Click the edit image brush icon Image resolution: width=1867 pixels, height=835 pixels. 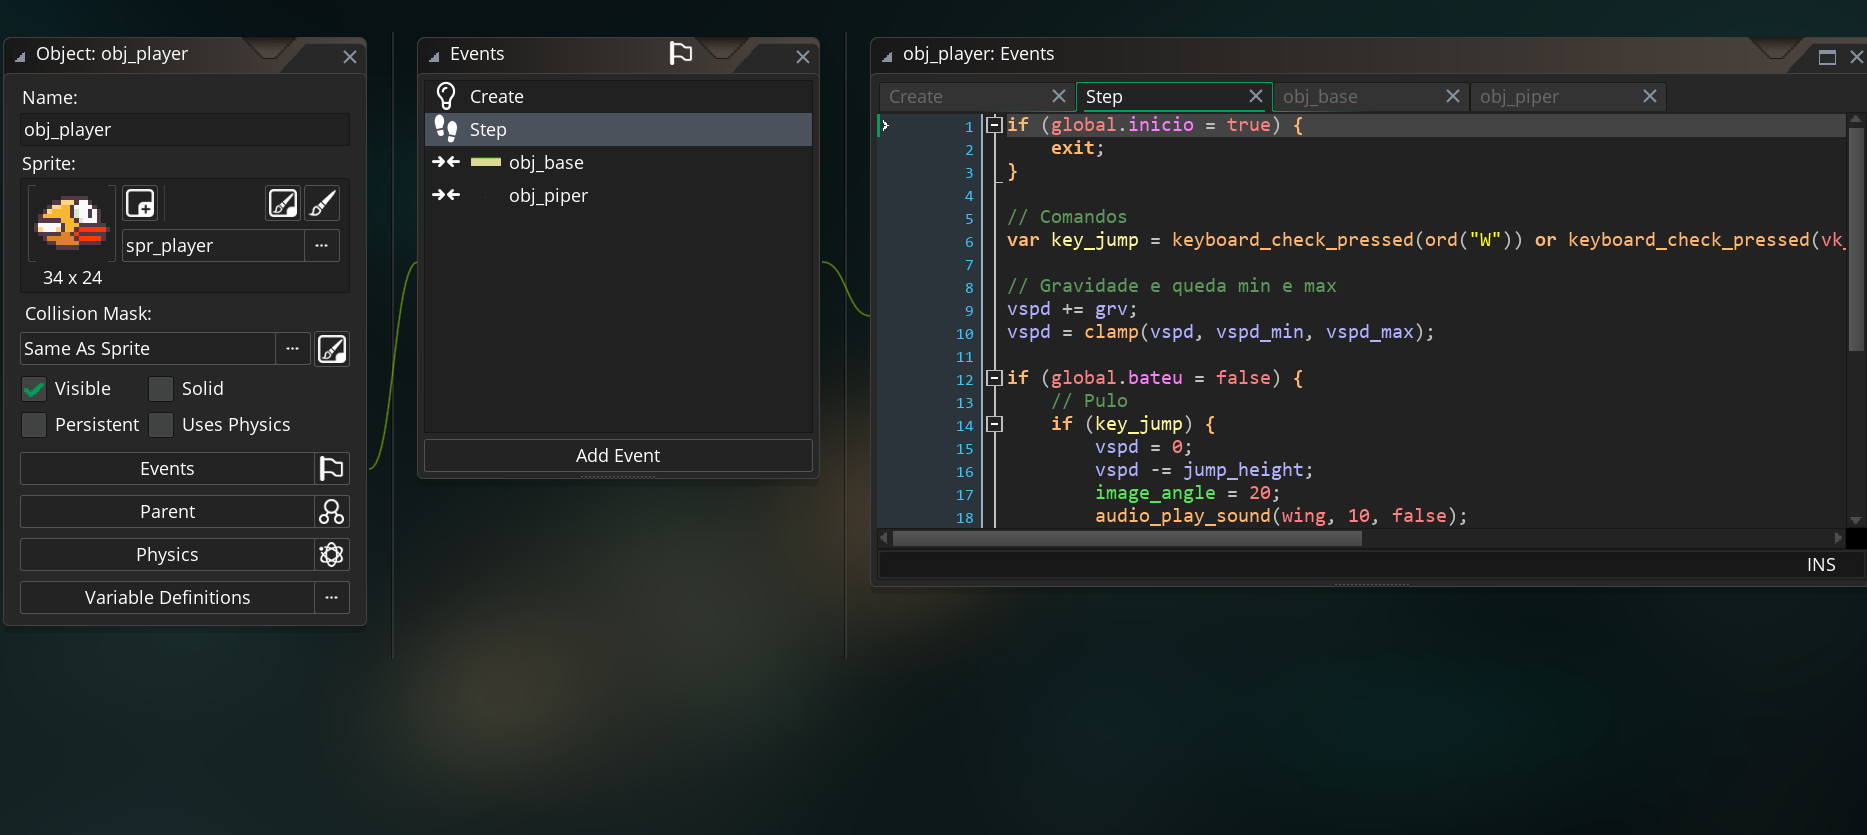(322, 203)
